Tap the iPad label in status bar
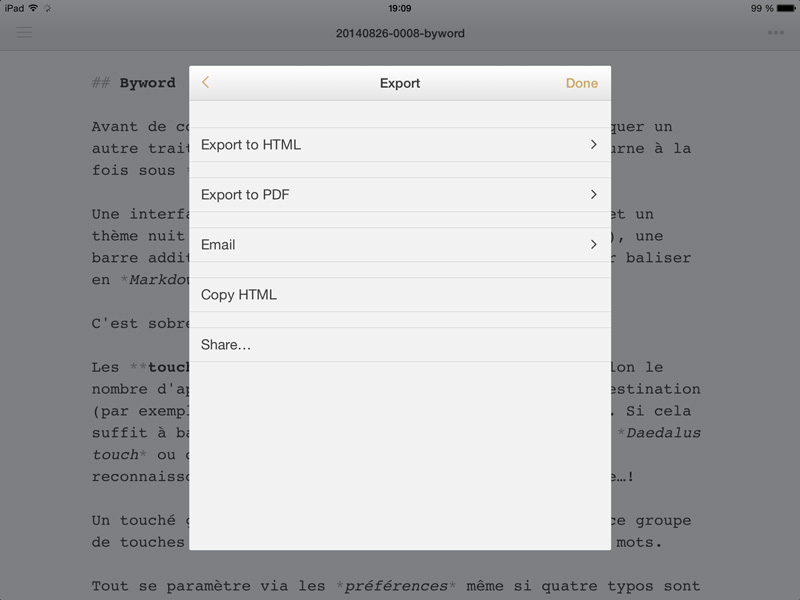The height and width of the screenshot is (600, 800). point(14,8)
